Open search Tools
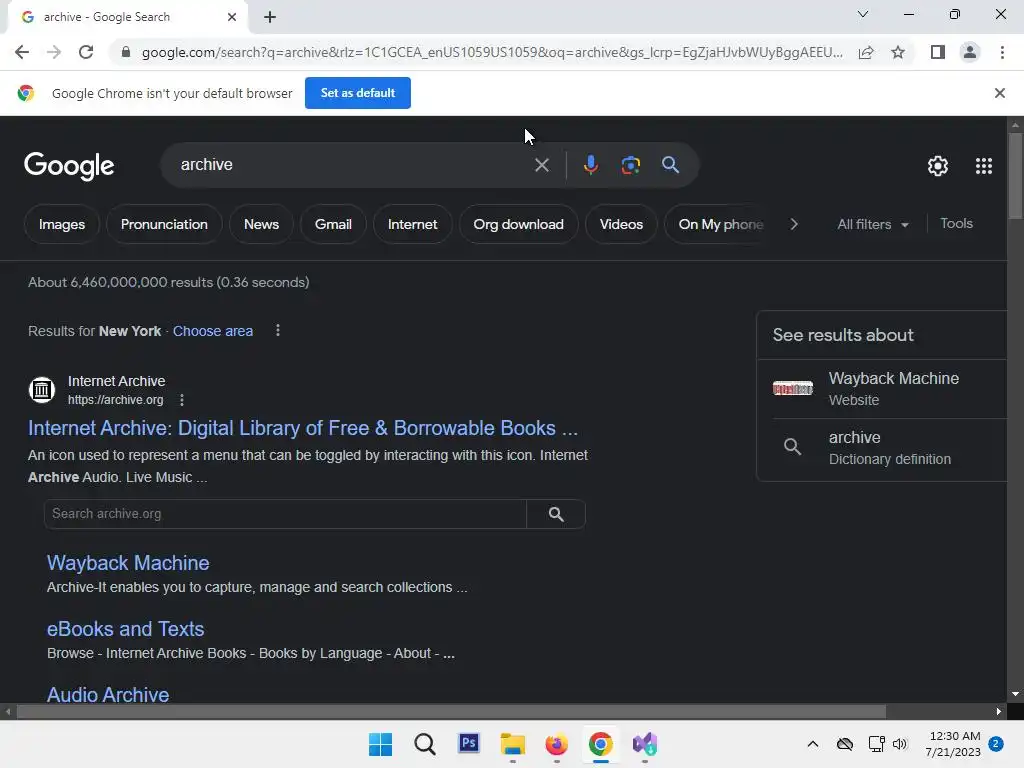The height and width of the screenshot is (768, 1024). (956, 223)
